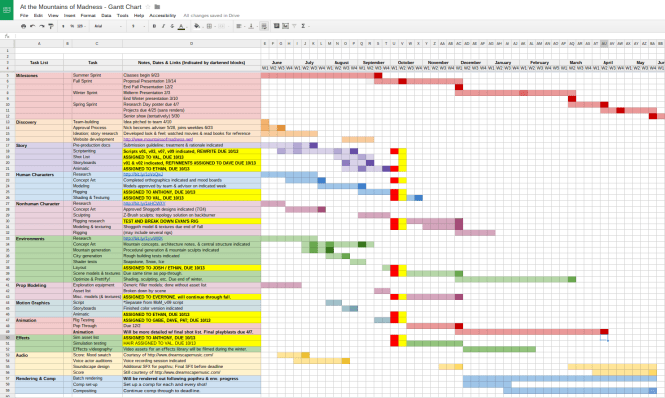The width and height of the screenshot is (665, 398).
Task: Open the vertical align dropdown
Action: click(251, 26)
